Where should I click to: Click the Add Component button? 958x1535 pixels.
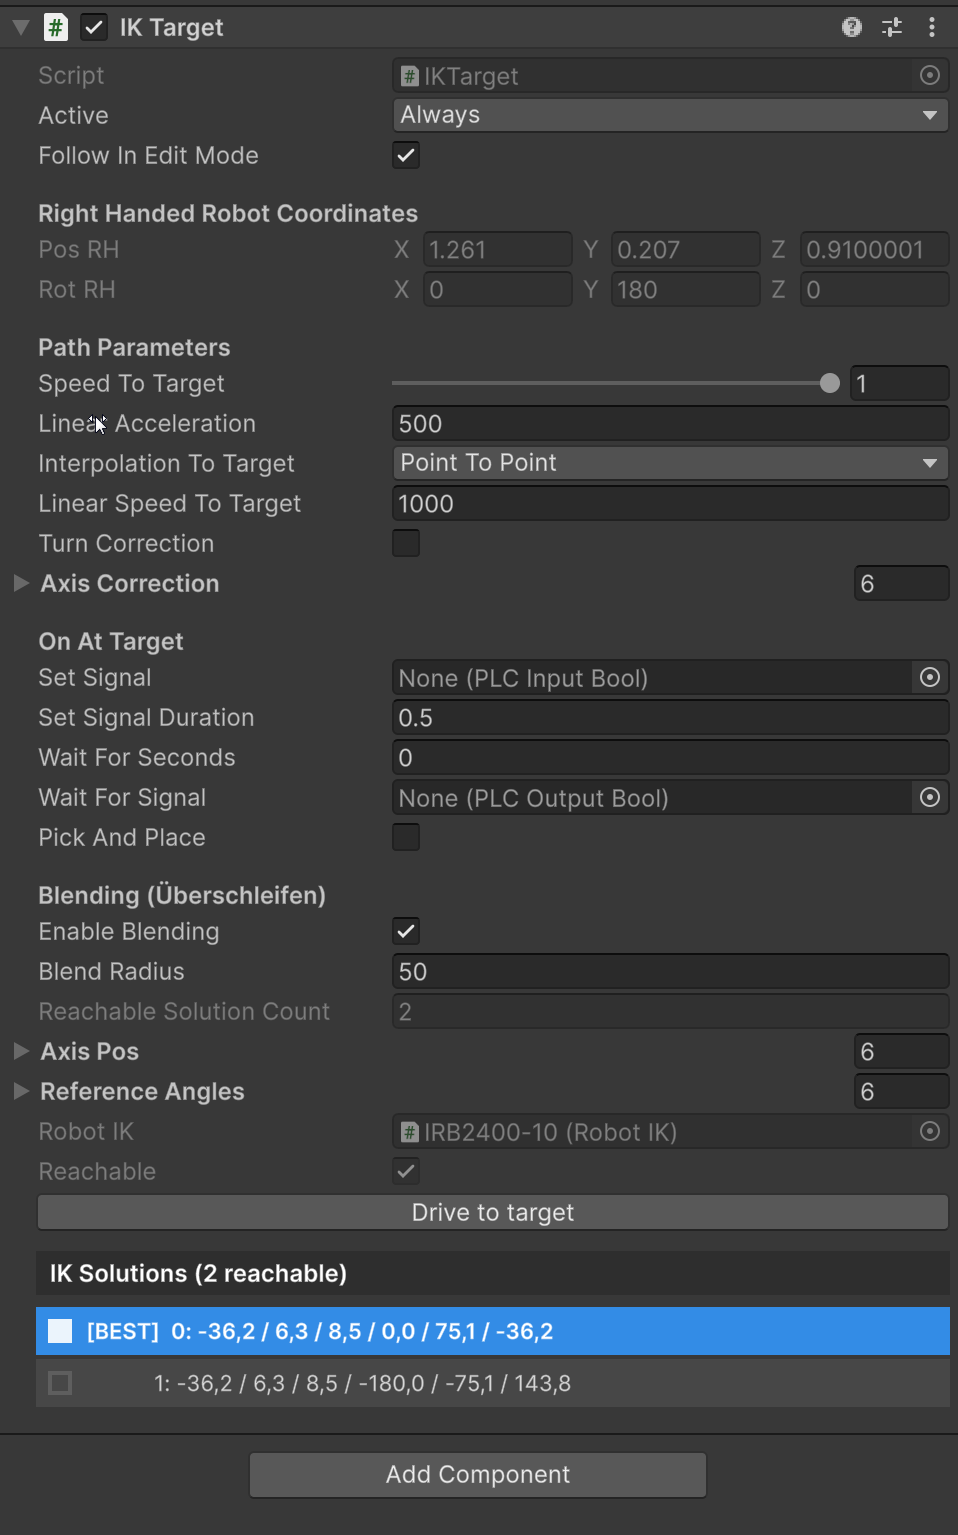point(477,1474)
